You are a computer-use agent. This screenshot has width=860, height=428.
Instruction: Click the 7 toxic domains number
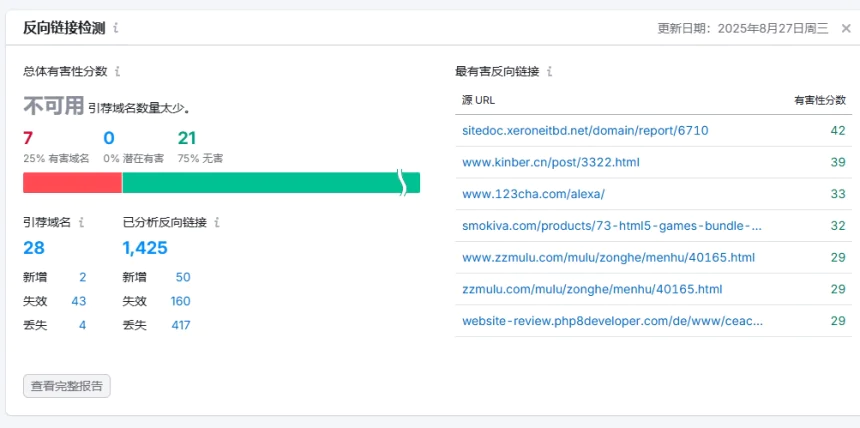click(x=28, y=138)
